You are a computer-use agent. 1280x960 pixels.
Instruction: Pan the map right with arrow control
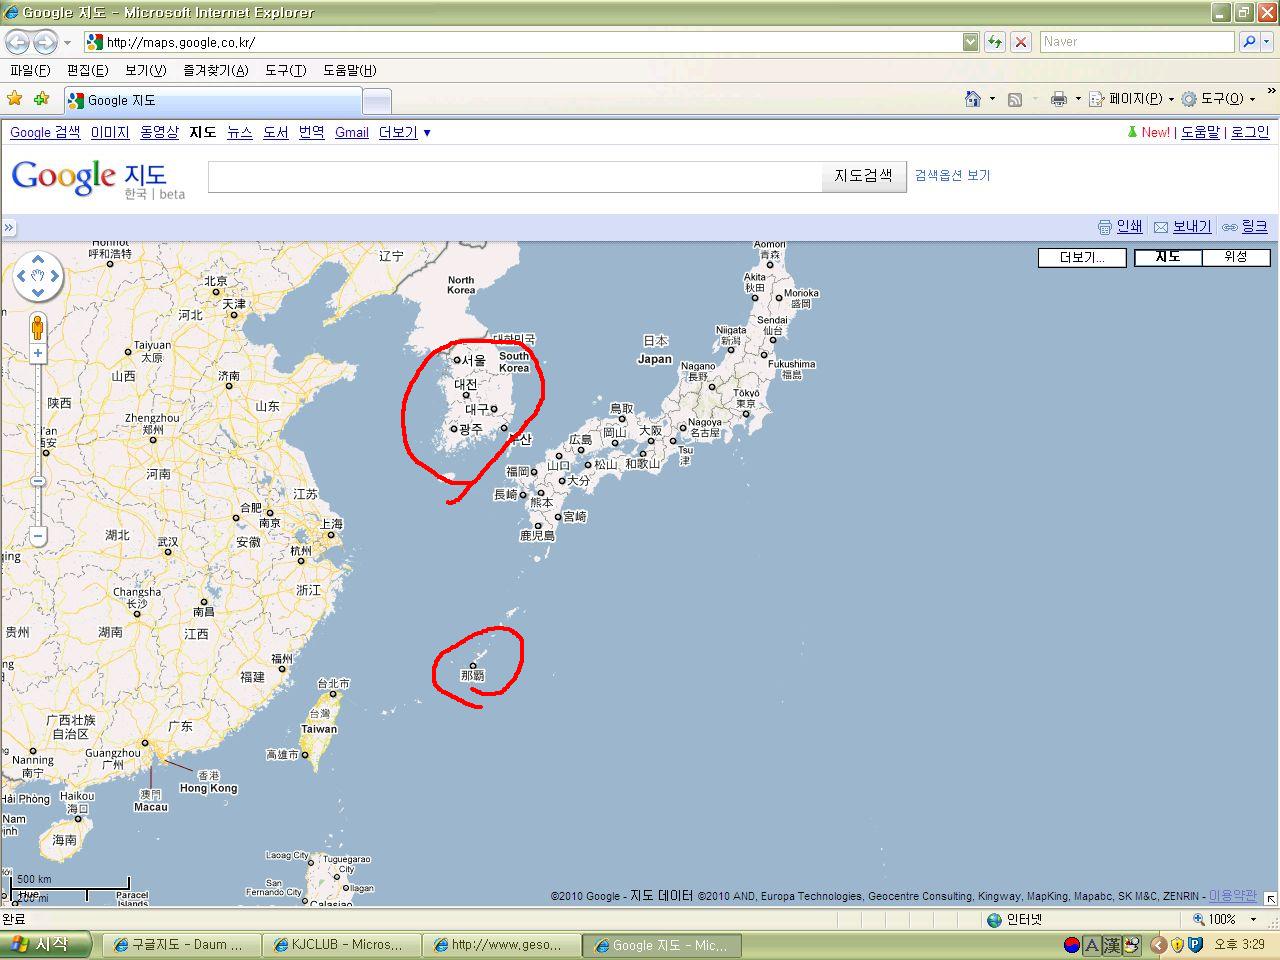[55, 275]
